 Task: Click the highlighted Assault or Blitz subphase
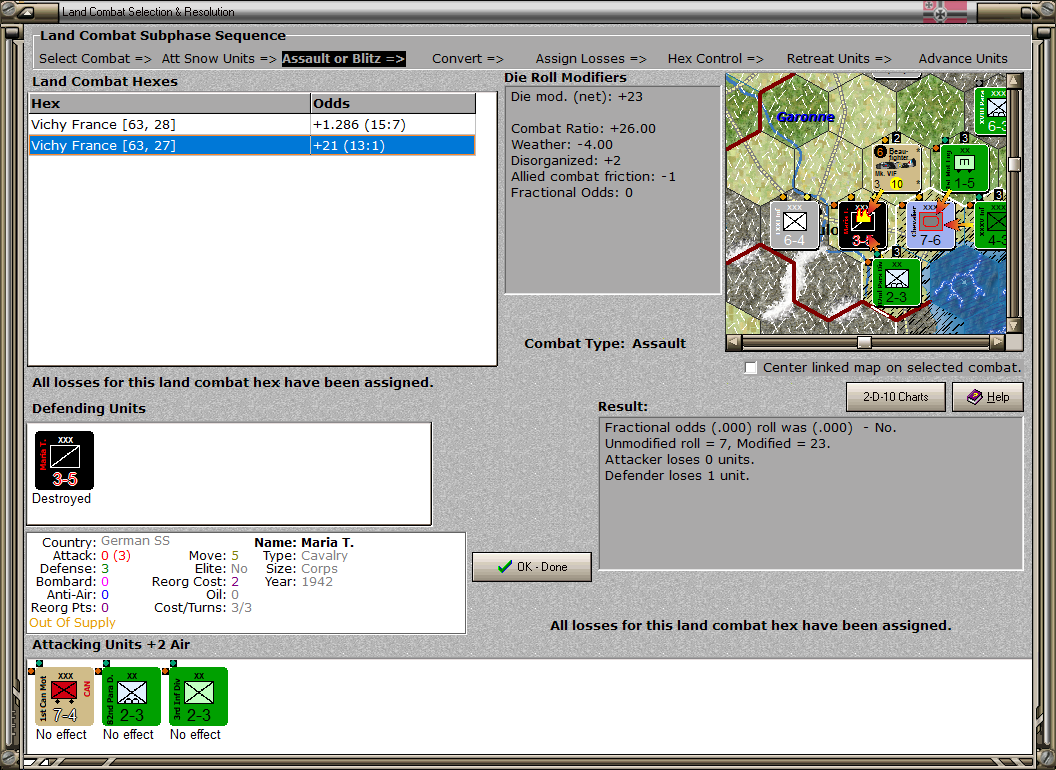point(343,59)
